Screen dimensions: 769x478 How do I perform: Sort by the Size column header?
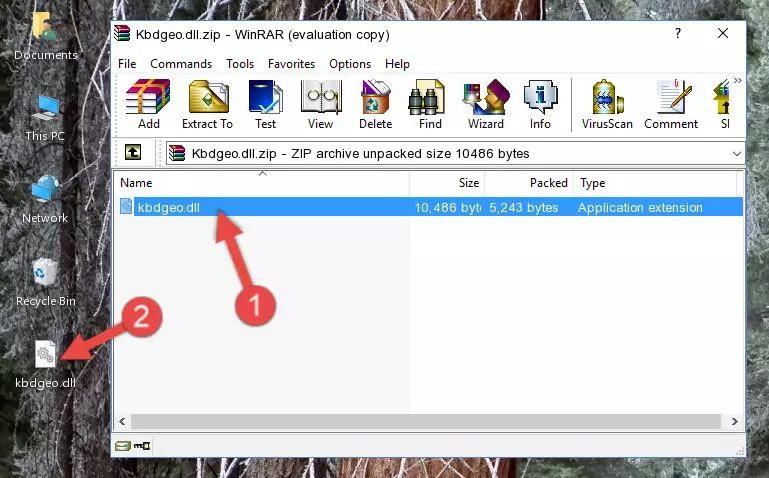(x=447, y=183)
